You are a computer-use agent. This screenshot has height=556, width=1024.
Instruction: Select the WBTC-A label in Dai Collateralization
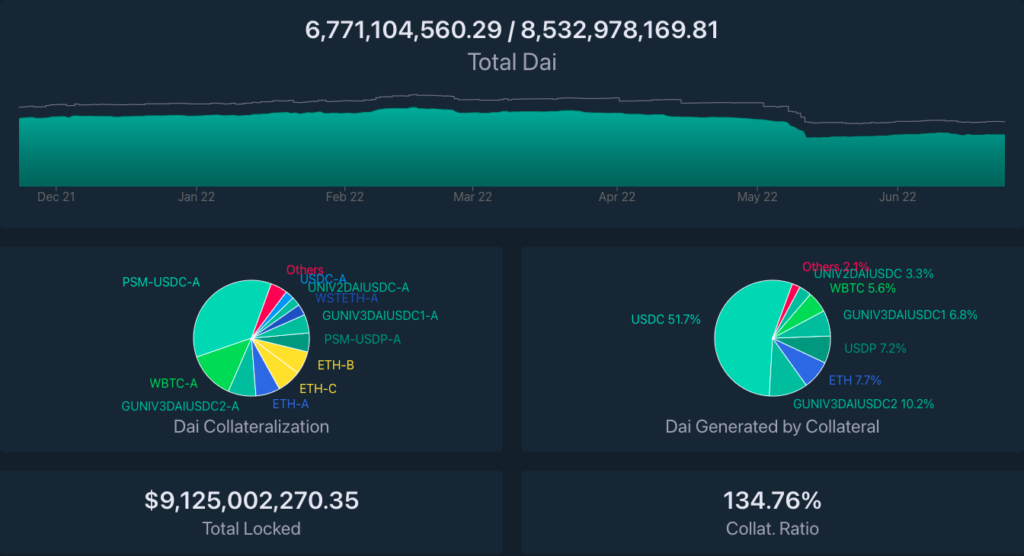tap(173, 383)
